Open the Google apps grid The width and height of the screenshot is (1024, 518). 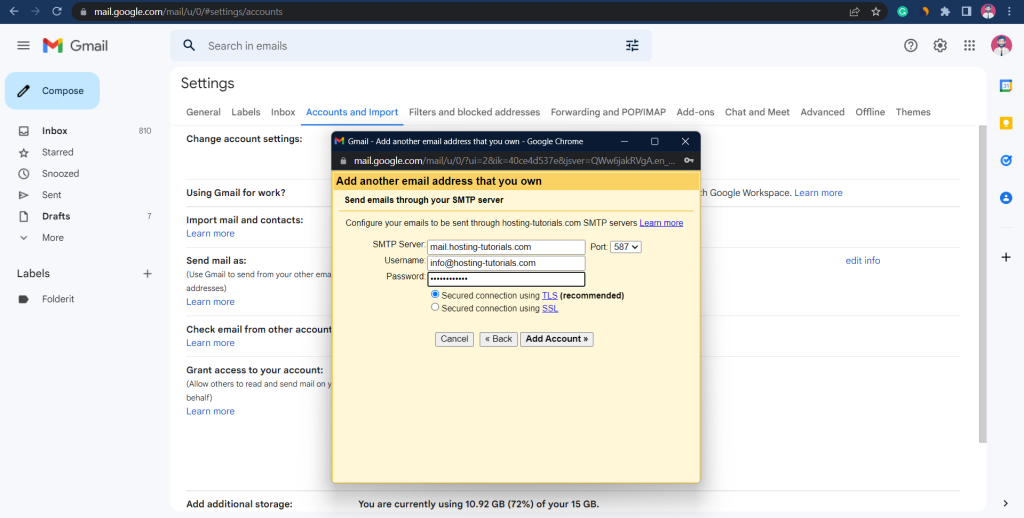click(x=969, y=46)
